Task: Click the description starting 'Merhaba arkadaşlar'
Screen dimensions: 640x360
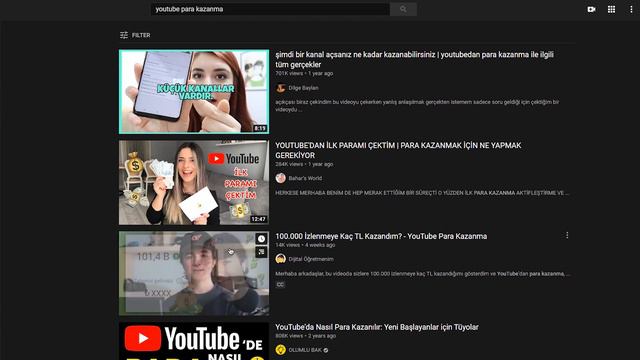Action: point(422,273)
